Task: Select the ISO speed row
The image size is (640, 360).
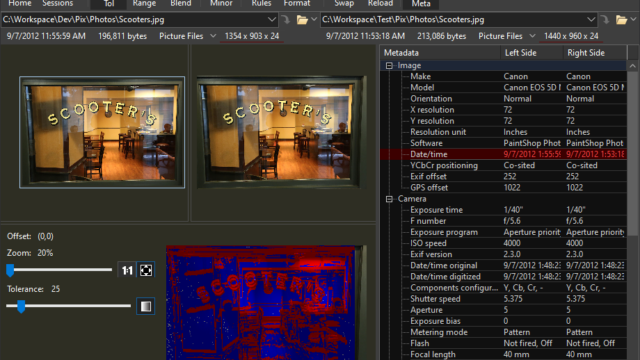Action: pos(504,243)
